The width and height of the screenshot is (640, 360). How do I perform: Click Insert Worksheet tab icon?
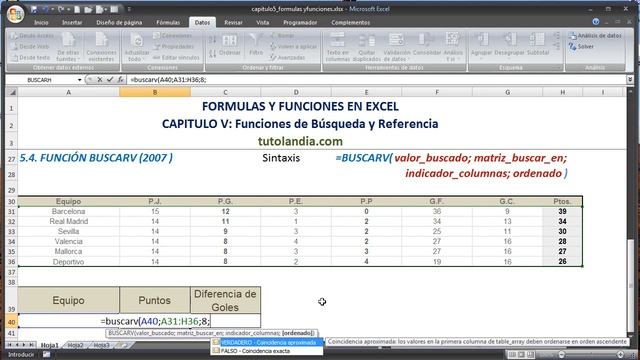pos(121,345)
